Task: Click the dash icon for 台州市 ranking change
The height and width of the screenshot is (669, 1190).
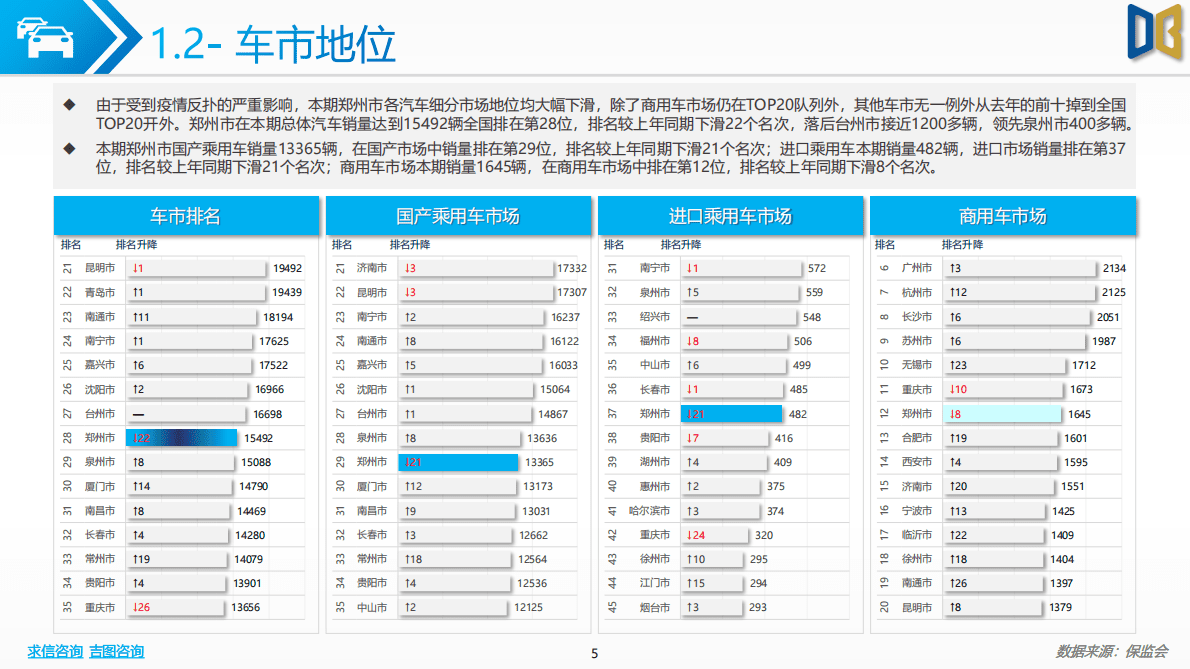Action: (x=139, y=413)
